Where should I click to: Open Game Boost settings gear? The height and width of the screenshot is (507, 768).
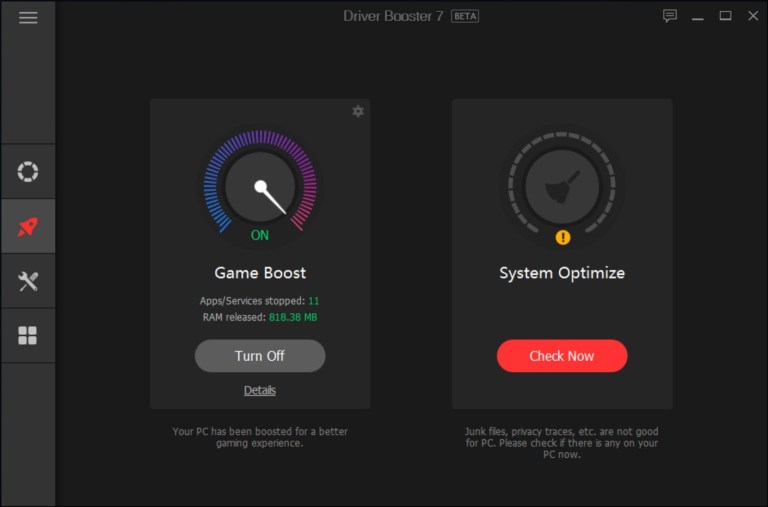(x=358, y=111)
